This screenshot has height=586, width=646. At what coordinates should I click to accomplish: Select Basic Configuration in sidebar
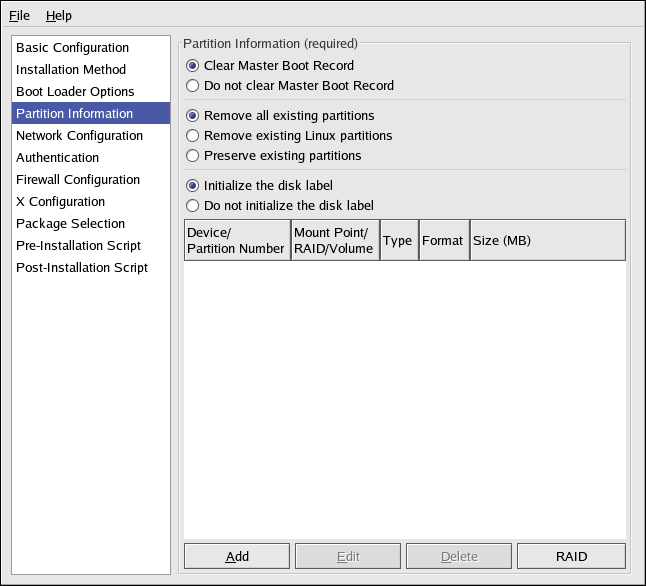point(72,47)
